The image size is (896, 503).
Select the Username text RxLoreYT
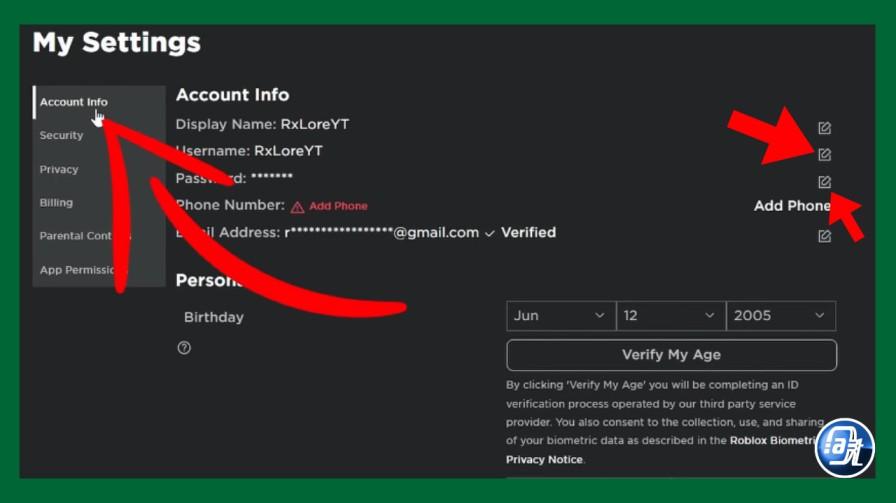coord(288,151)
